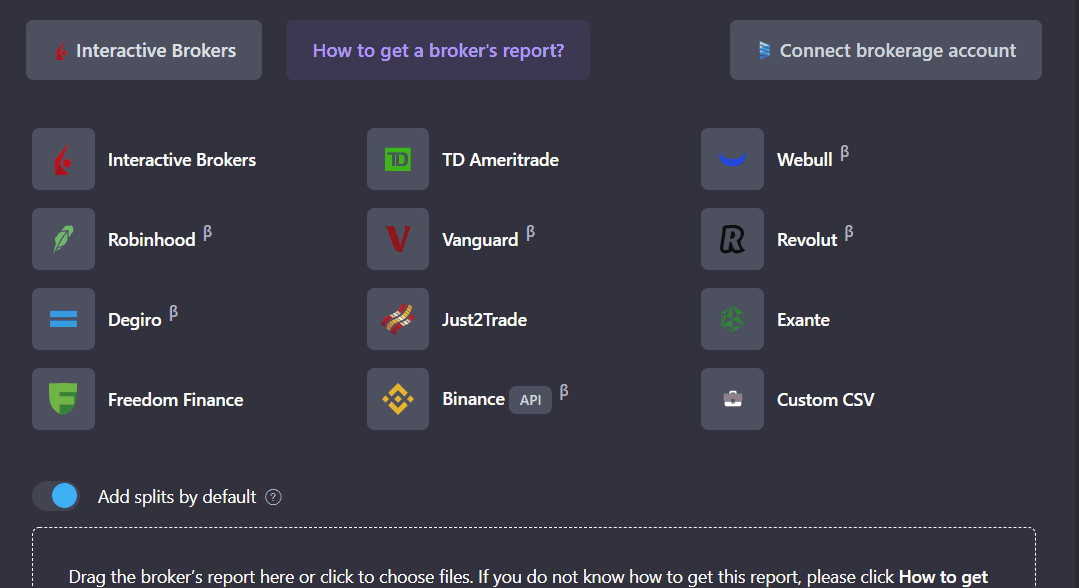Select the Degiro broker icon
The image size is (1079, 588).
(63, 319)
